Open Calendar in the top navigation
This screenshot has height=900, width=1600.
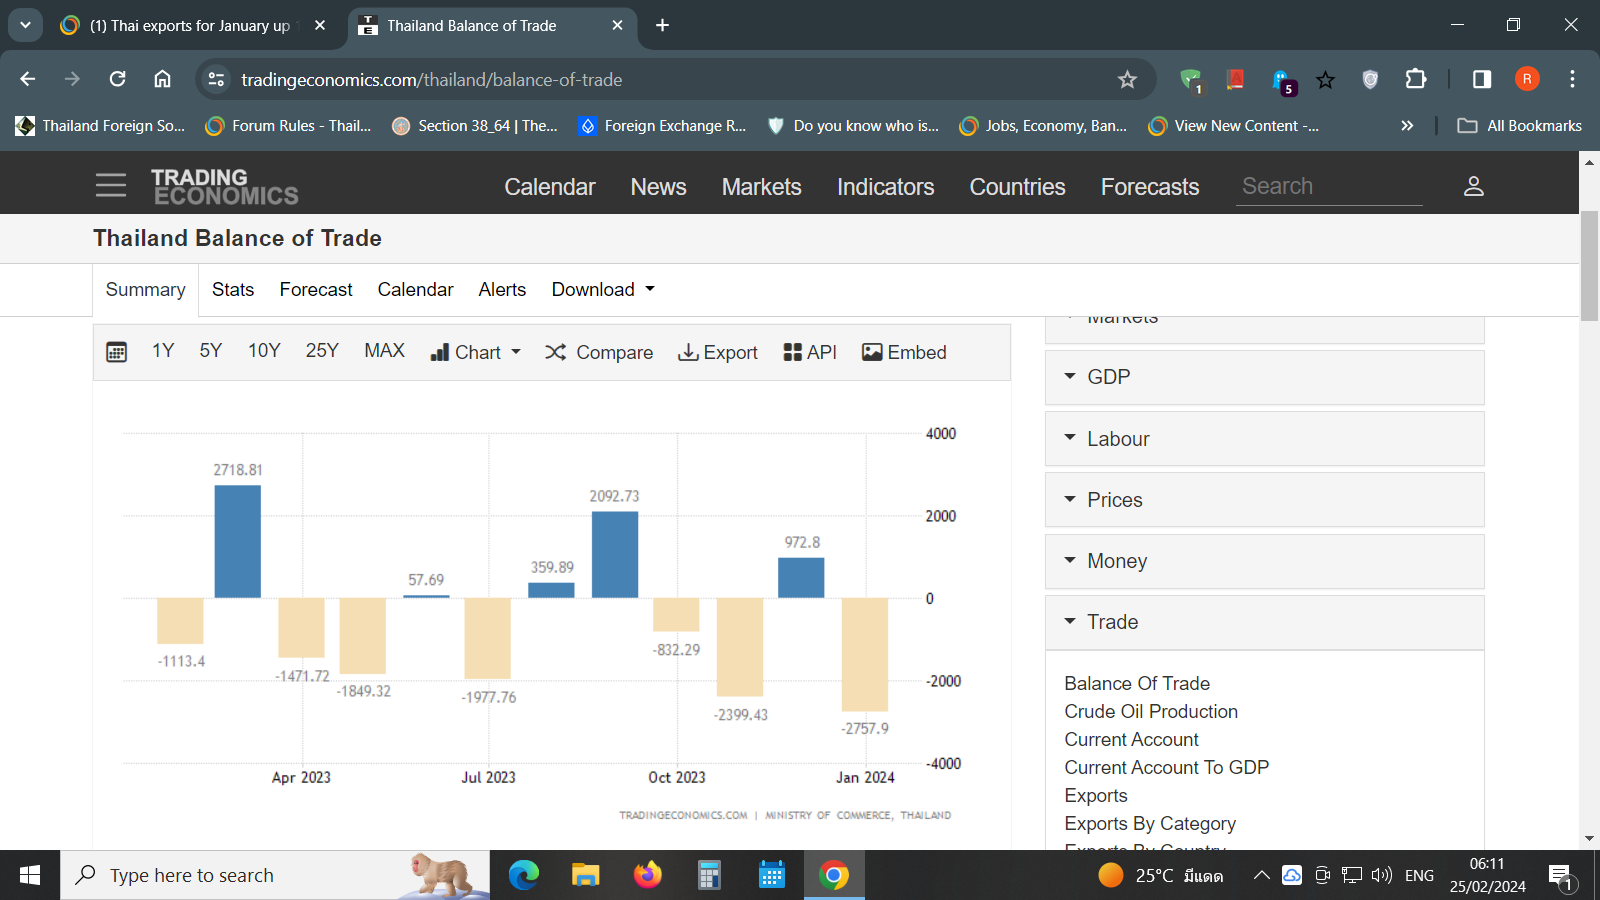pyautogui.click(x=550, y=187)
